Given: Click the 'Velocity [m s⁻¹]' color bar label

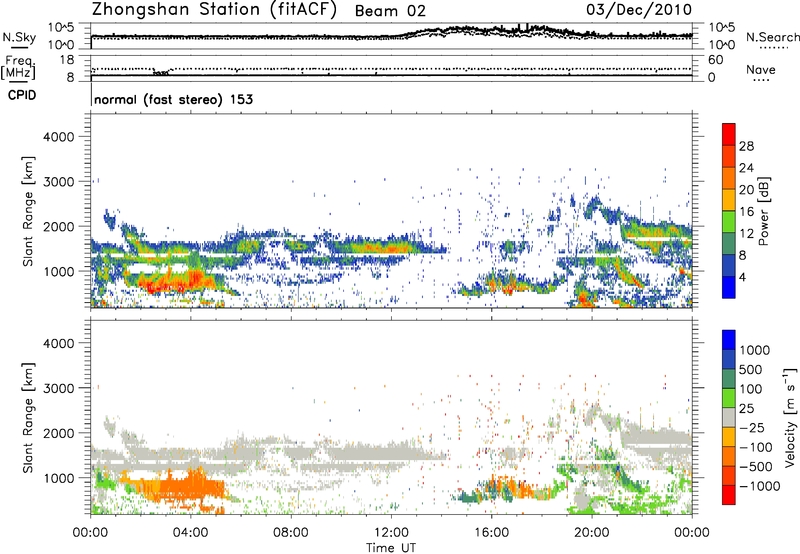Looking at the screenshot, I should click(x=790, y=417).
